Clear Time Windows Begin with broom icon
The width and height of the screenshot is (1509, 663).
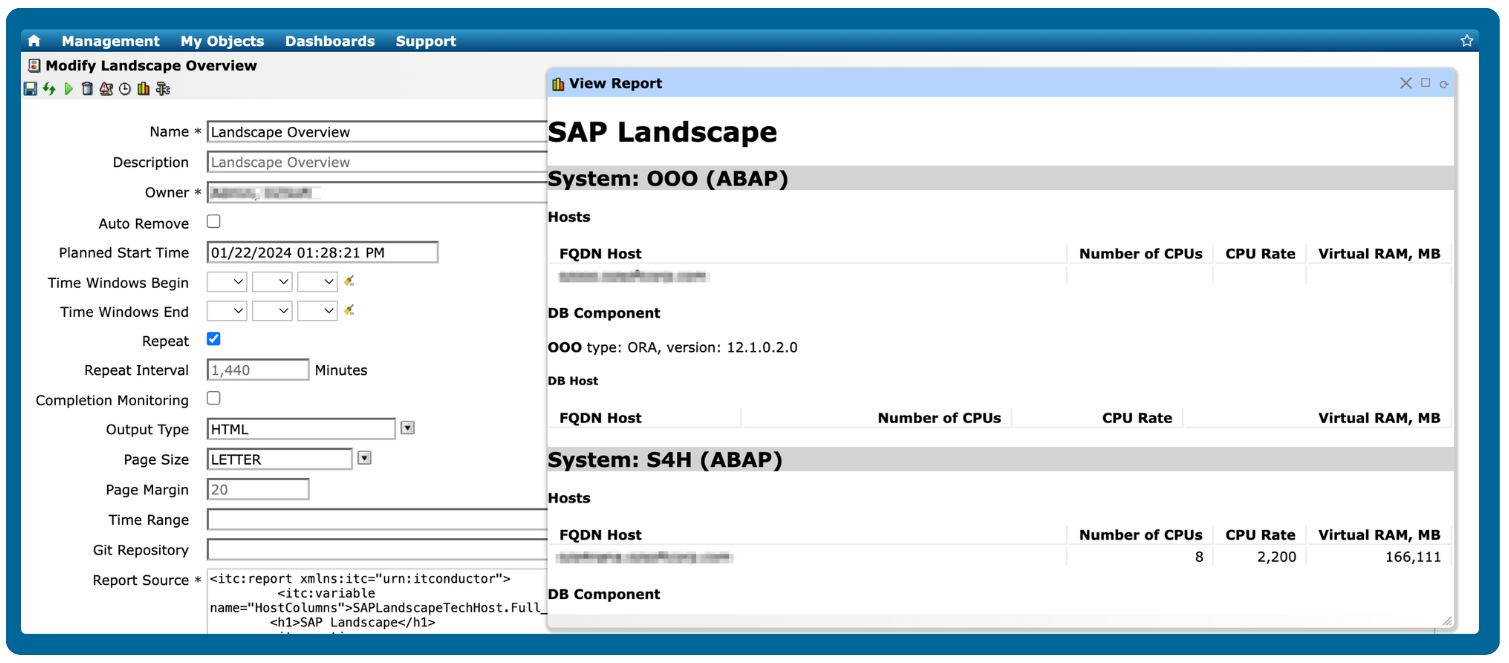pos(349,282)
